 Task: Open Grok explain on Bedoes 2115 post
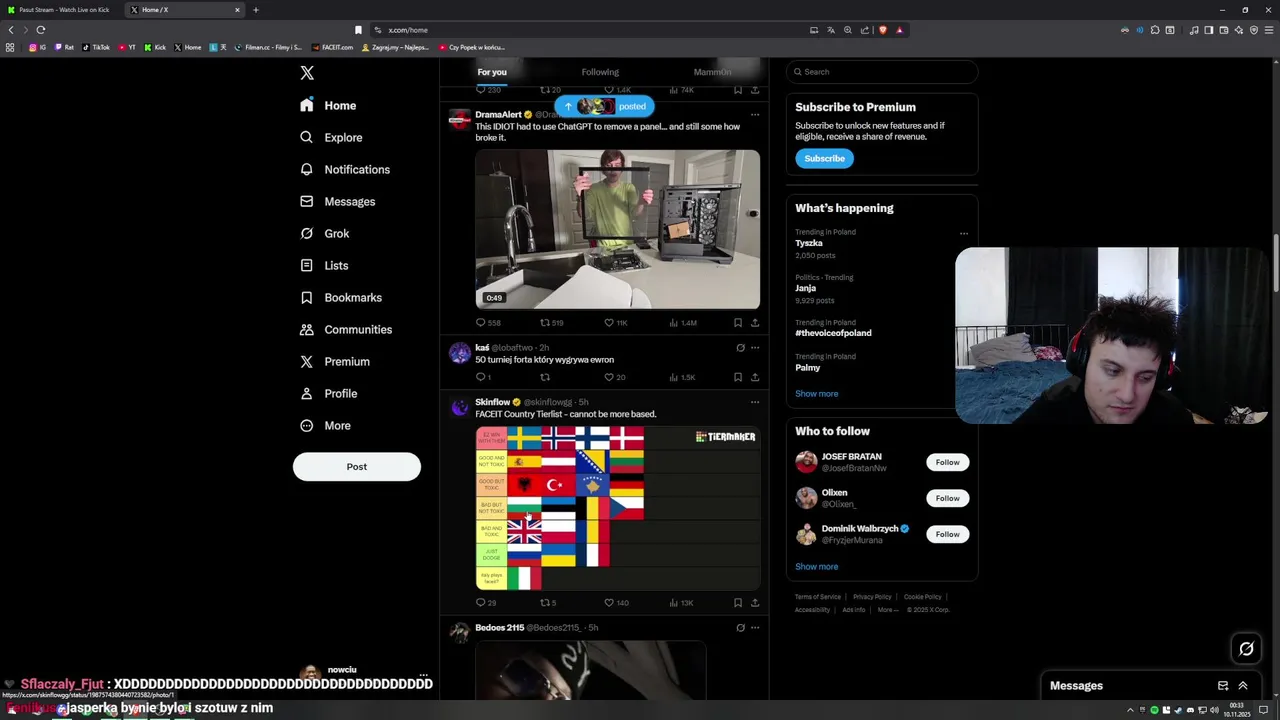click(740, 628)
